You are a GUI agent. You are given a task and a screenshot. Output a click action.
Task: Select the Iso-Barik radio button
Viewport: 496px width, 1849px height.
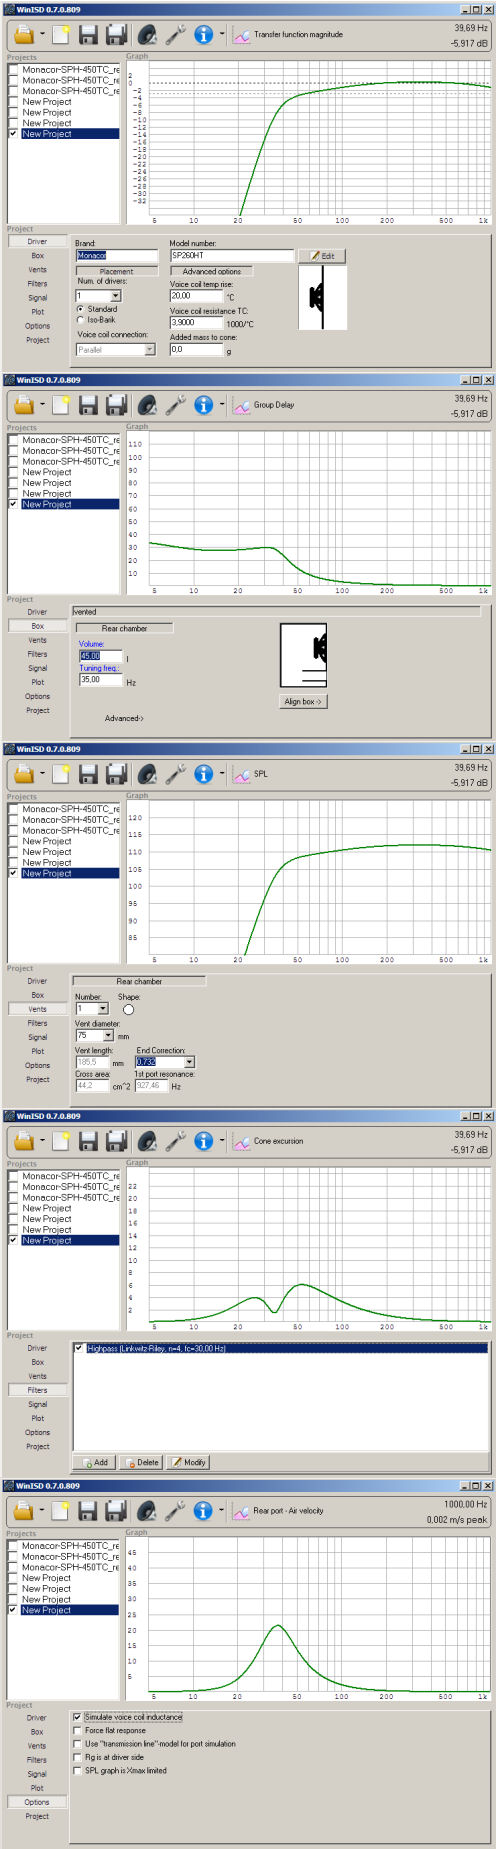[81, 320]
